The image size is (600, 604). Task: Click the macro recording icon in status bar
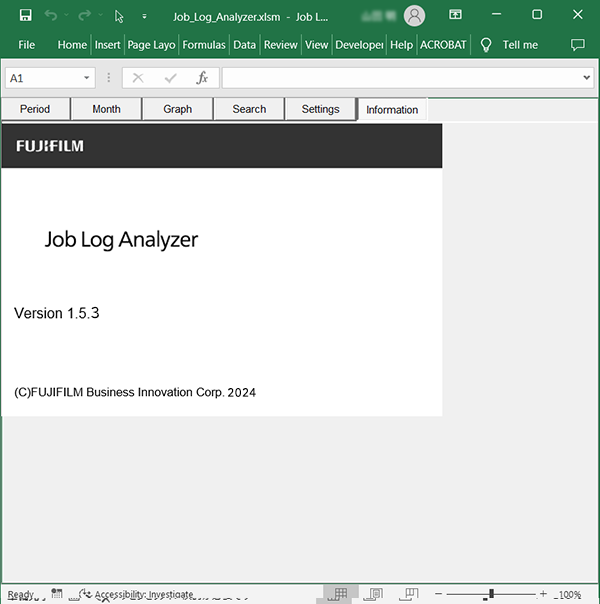(57, 594)
